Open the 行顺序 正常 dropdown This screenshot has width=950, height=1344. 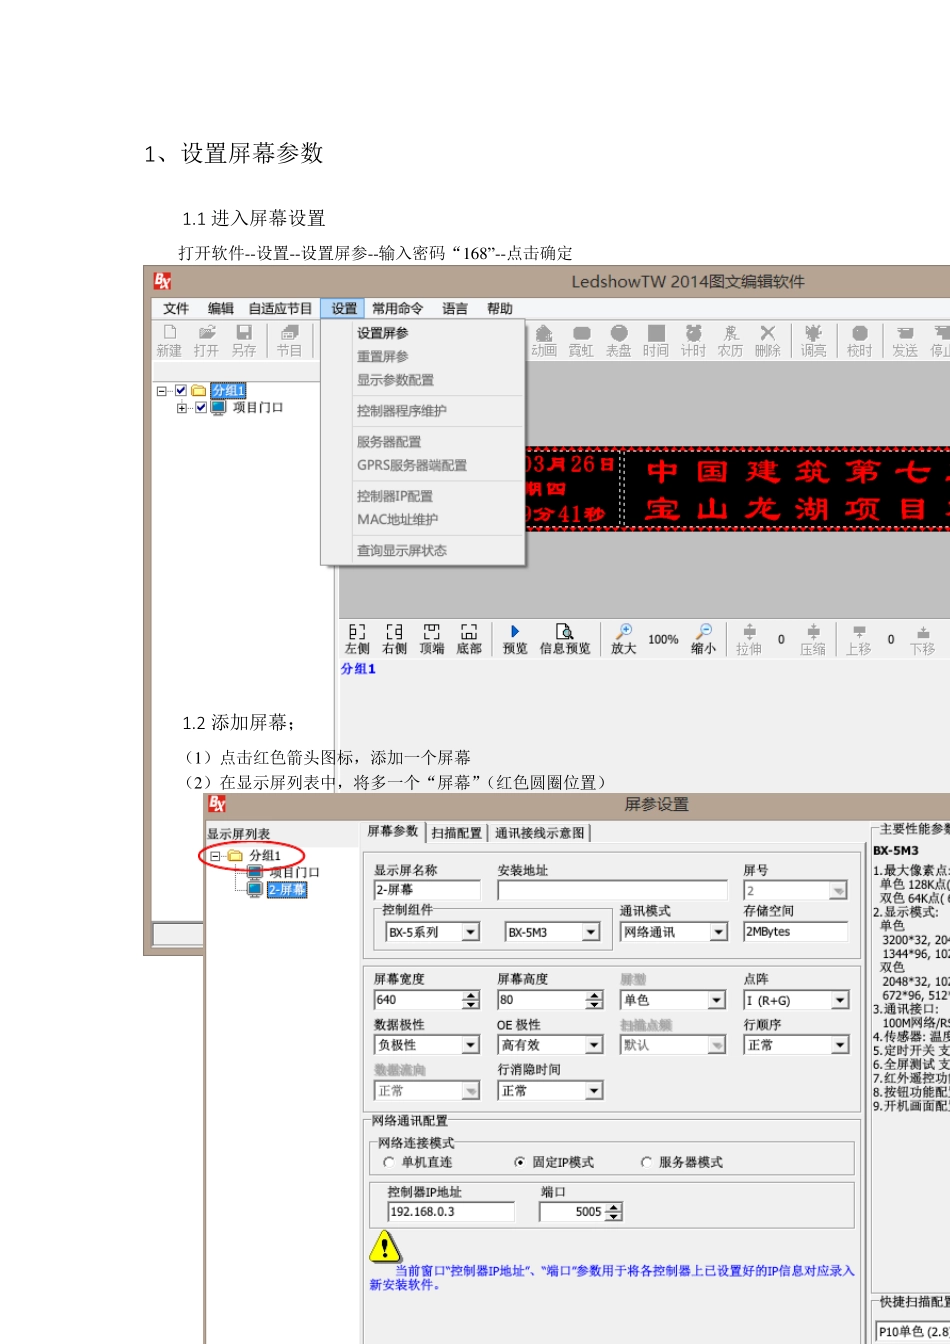click(x=840, y=1045)
